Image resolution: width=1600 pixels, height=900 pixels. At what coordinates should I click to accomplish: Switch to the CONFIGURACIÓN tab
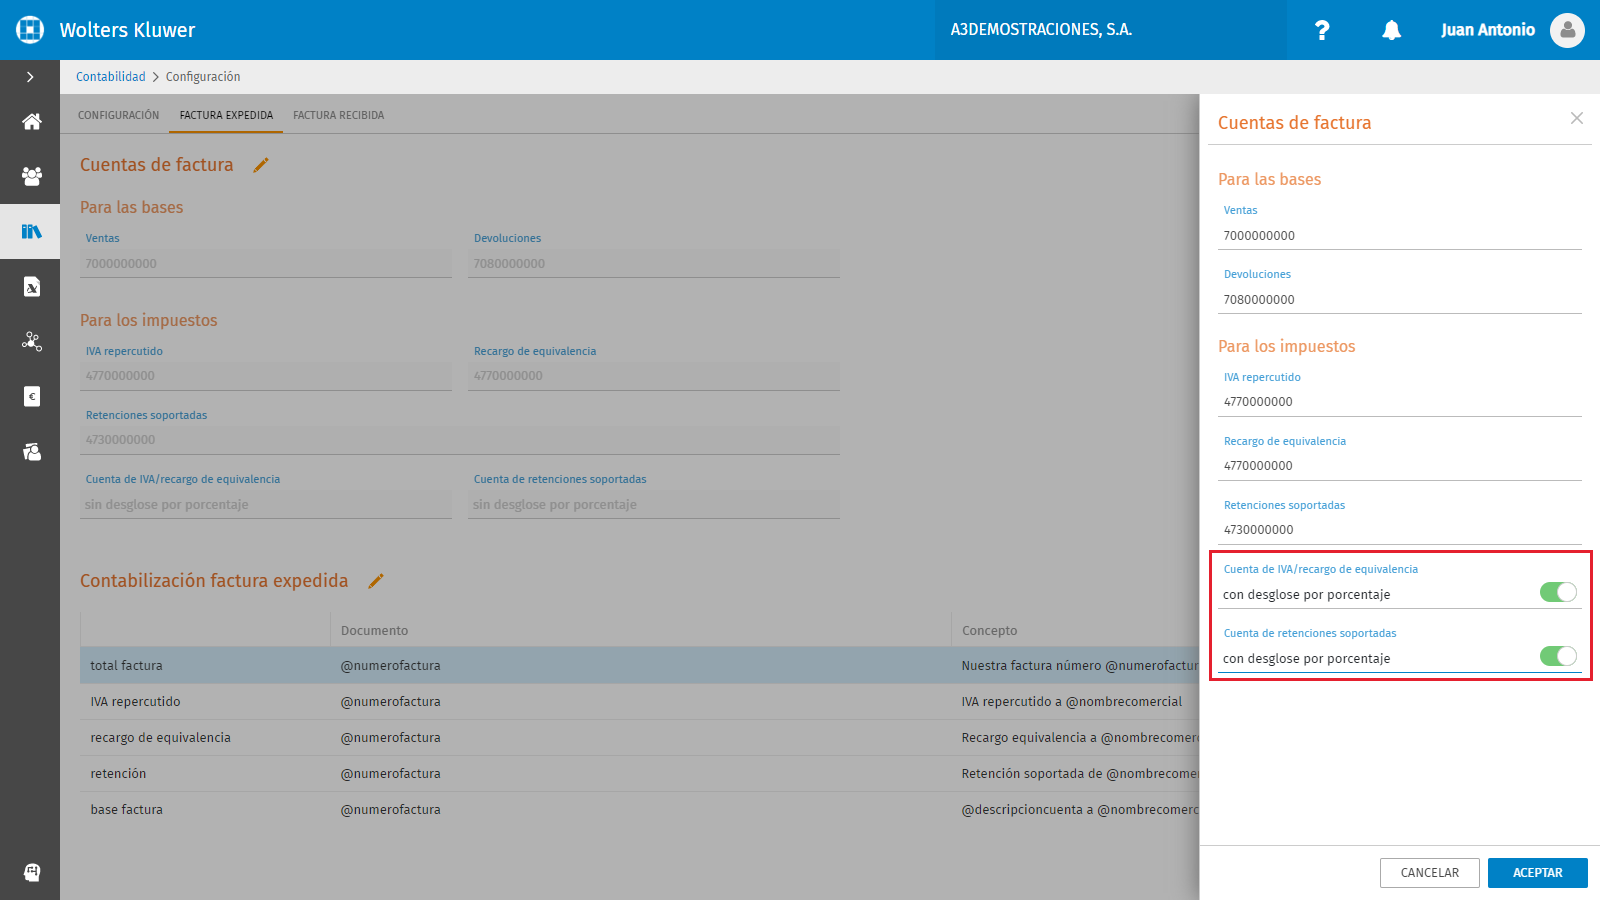119,115
